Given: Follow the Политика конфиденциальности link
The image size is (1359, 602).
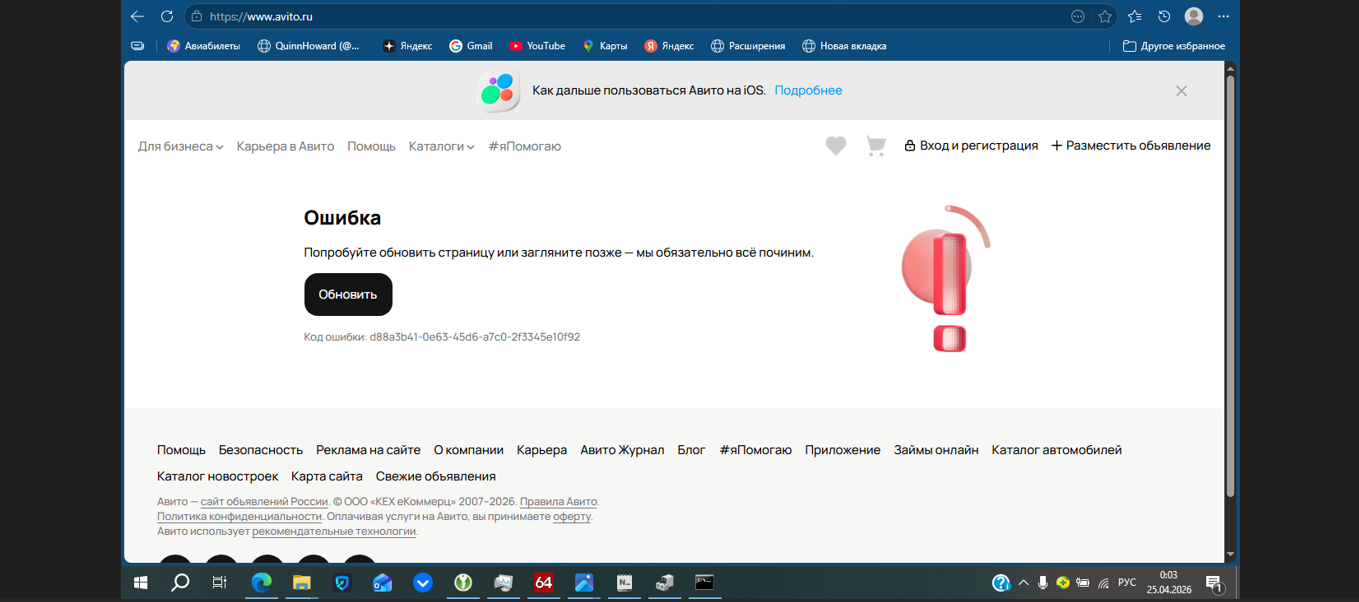Looking at the screenshot, I should [239, 517].
